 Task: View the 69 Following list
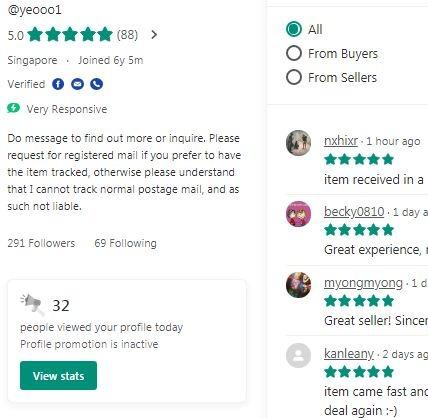[x=125, y=243]
